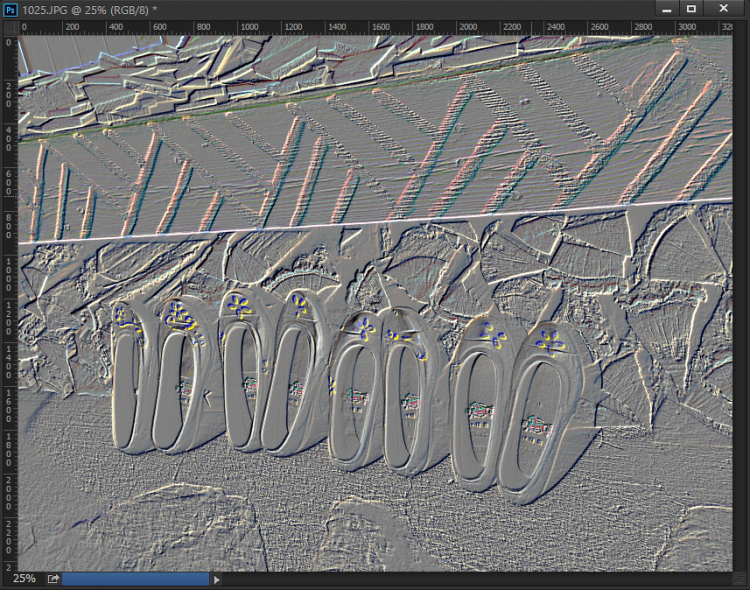Click the blue status bar info area
This screenshot has height=590, width=750.
tap(136, 578)
